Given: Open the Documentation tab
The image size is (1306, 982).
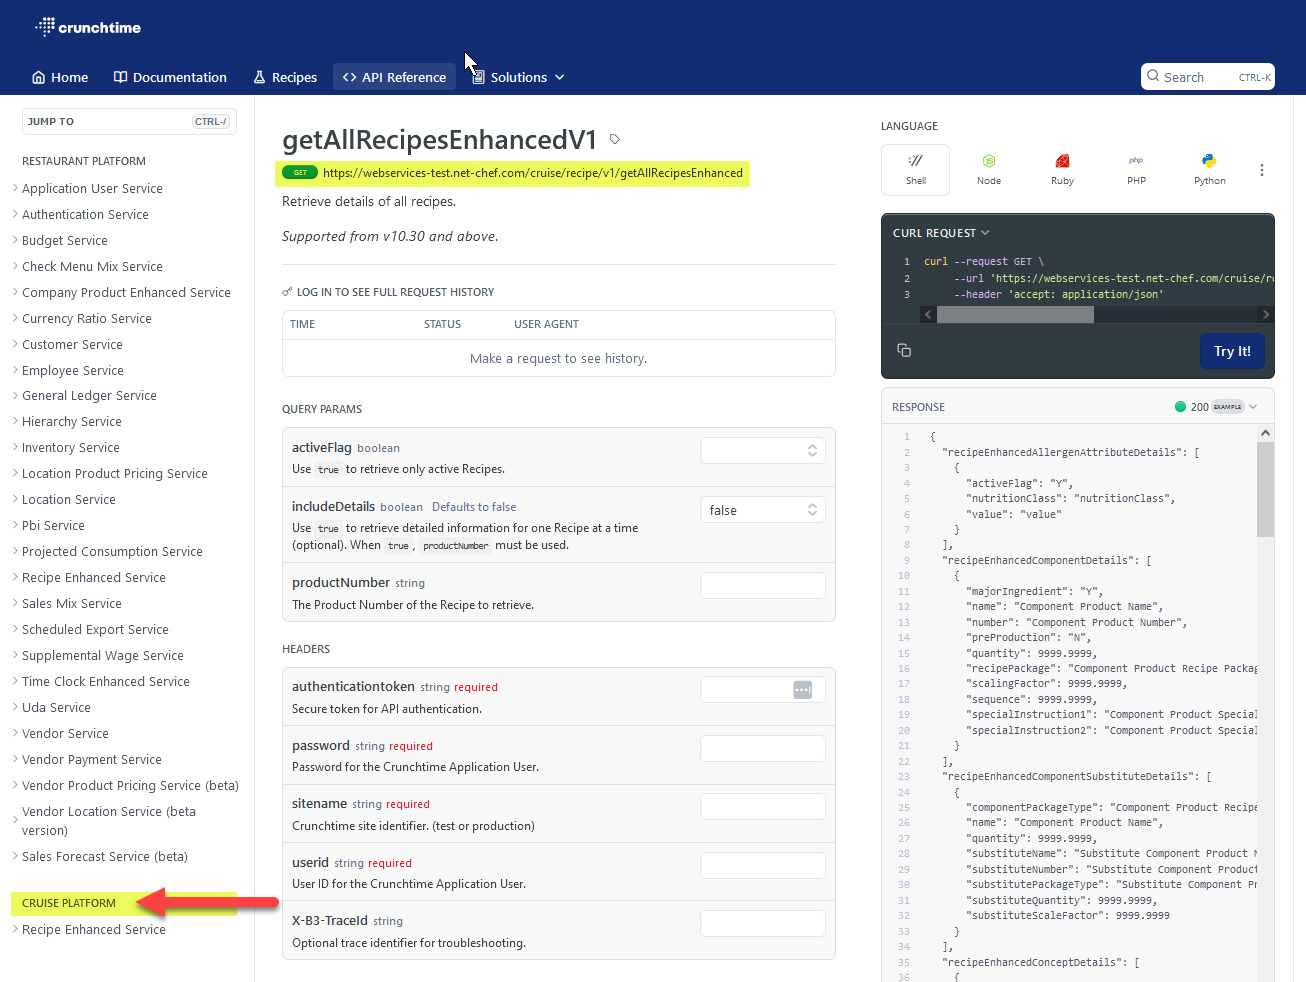Looking at the screenshot, I should [x=170, y=77].
